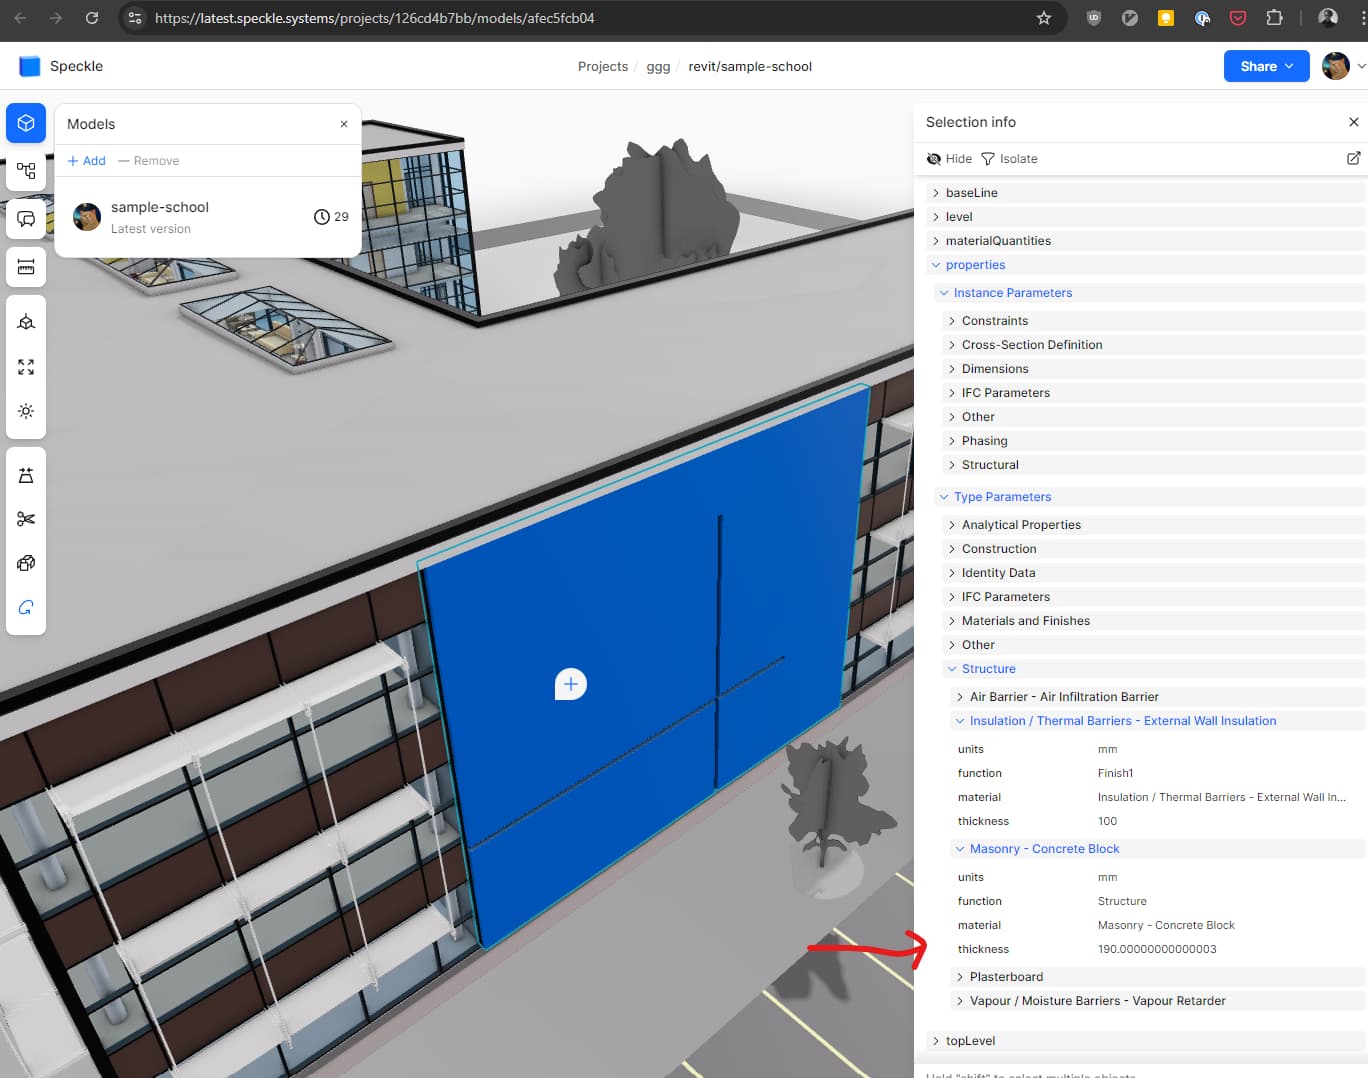The height and width of the screenshot is (1078, 1368).
Task: Expand Analytical Properties
Action: coord(1153,525)
